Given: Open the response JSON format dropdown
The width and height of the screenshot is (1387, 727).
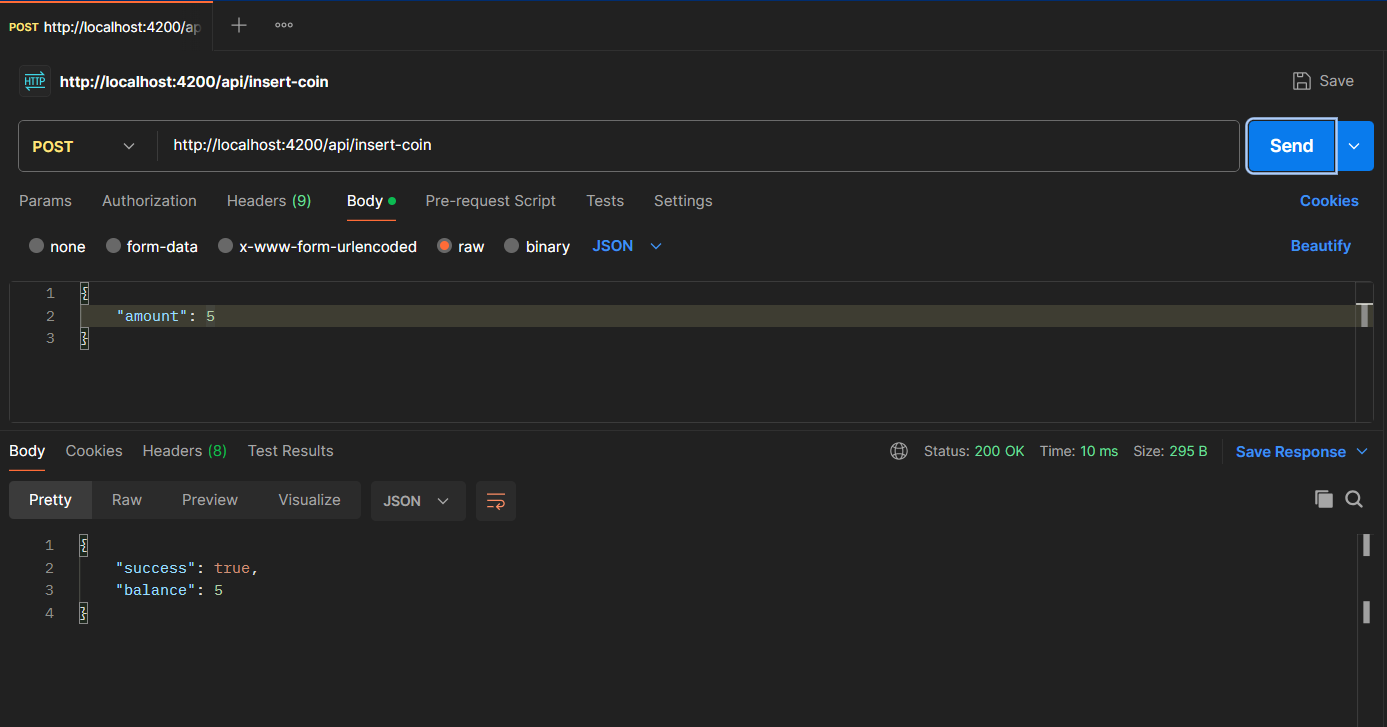Looking at the screenshot, I should (417, 501).
